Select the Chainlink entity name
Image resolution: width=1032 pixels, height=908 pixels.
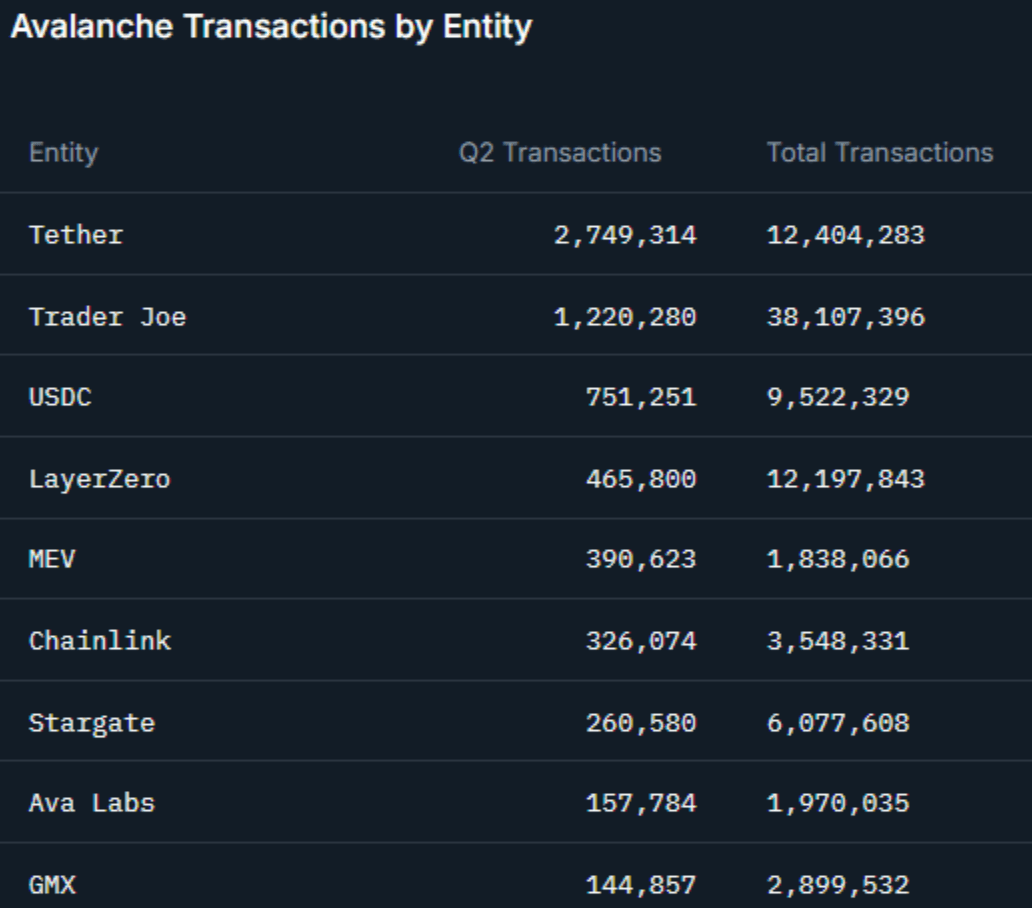pyautogui.click(x=99, y=640)
